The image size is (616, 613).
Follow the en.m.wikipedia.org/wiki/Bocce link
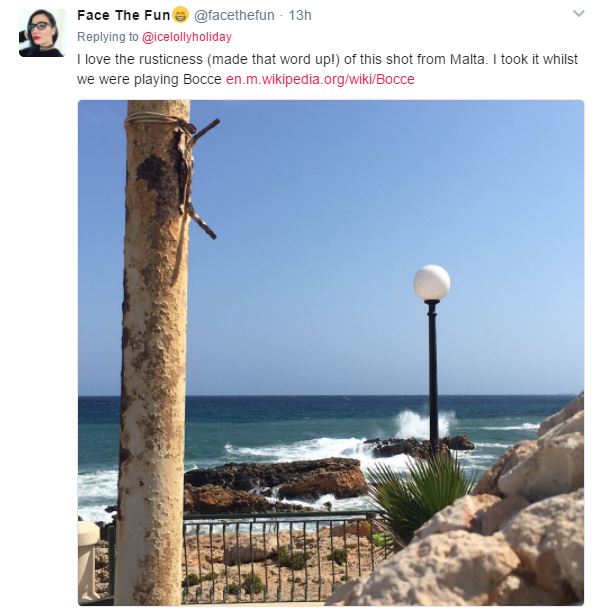[320, 79]
